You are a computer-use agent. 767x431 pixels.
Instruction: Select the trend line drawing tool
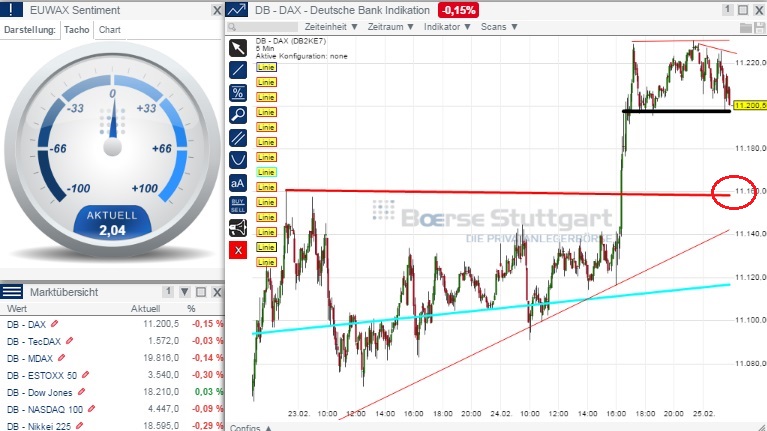point(238,70)
